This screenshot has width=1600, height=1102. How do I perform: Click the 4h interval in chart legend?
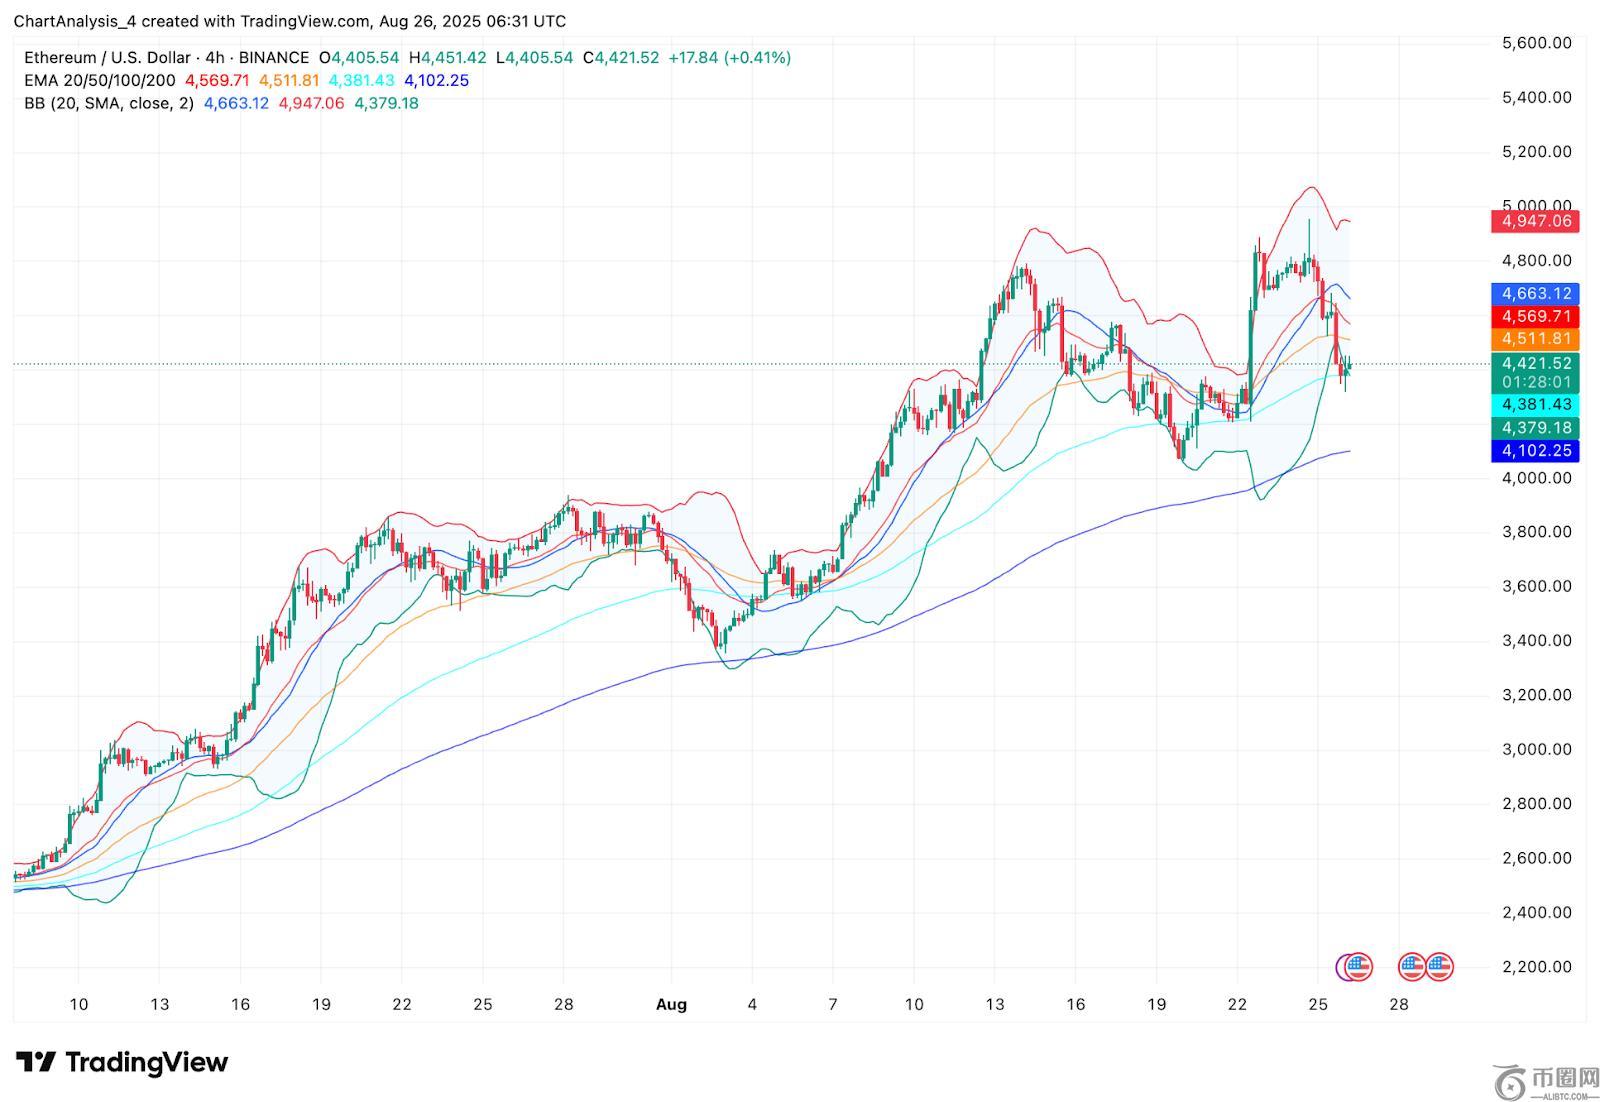point(214,58)
